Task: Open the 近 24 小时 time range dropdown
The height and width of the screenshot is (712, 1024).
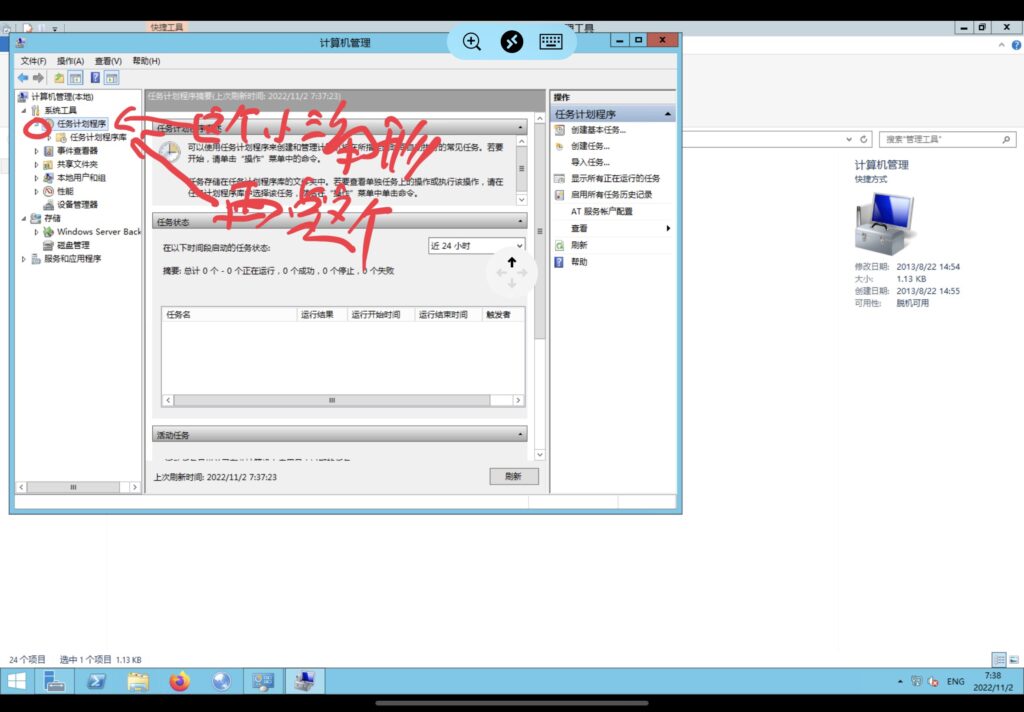Action: (x=476, y=246)
